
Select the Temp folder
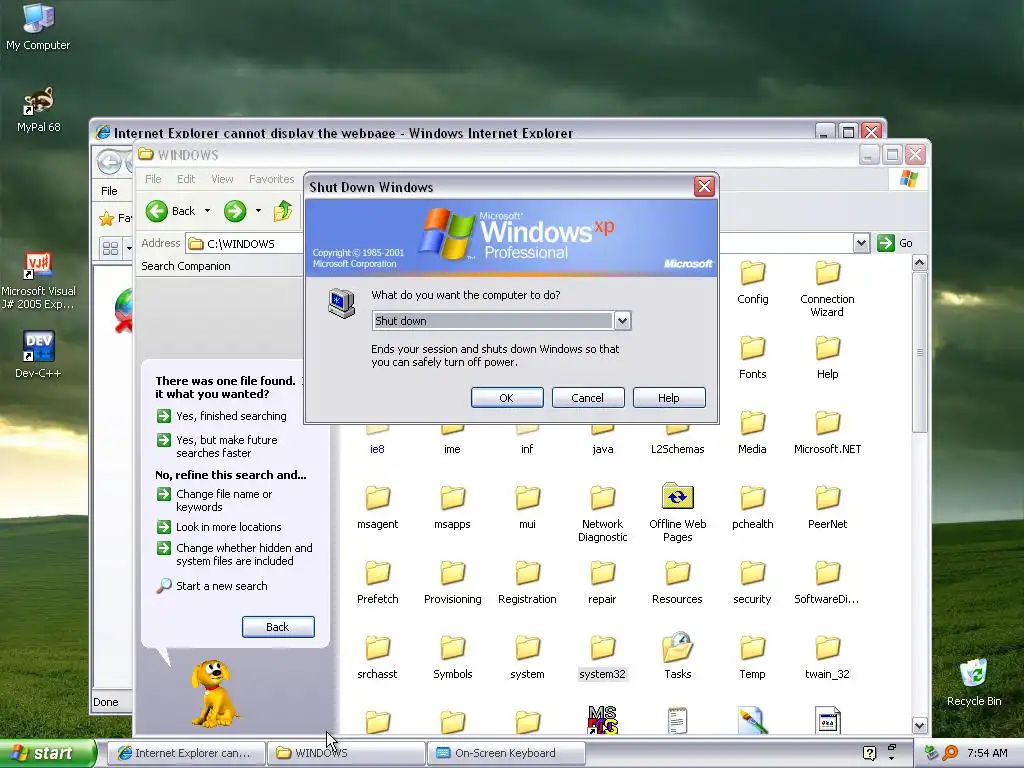752,658
